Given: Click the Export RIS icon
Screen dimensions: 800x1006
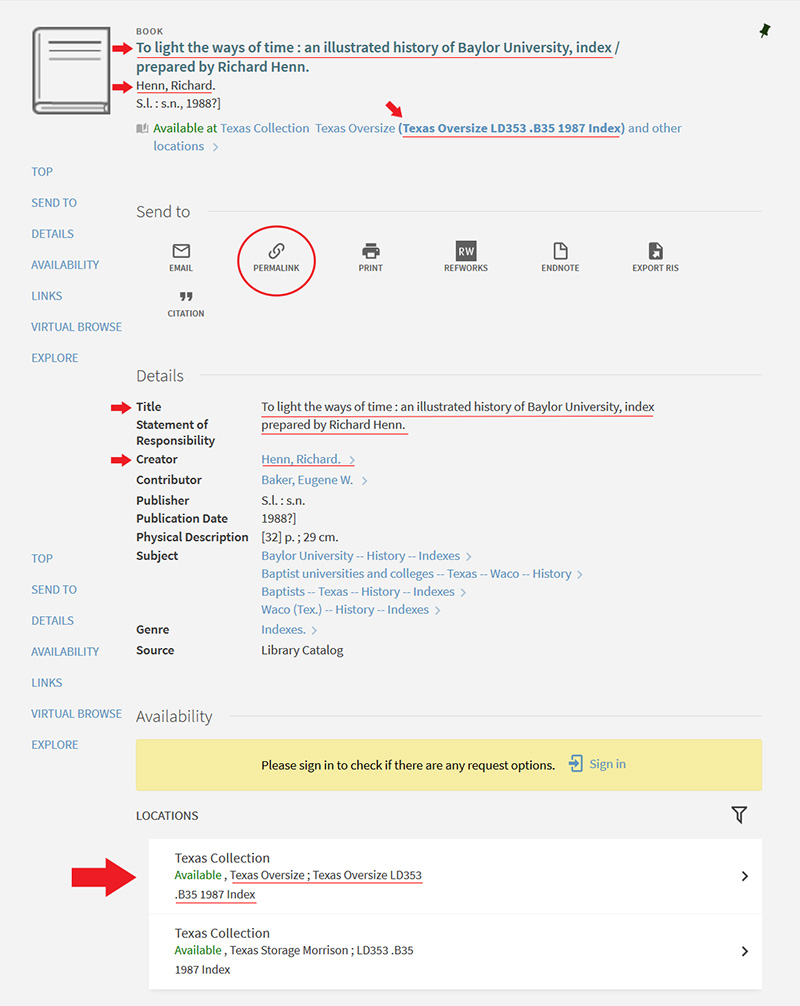Looking at the screenshot, I should pyautogui.click(x=655, y=257).
